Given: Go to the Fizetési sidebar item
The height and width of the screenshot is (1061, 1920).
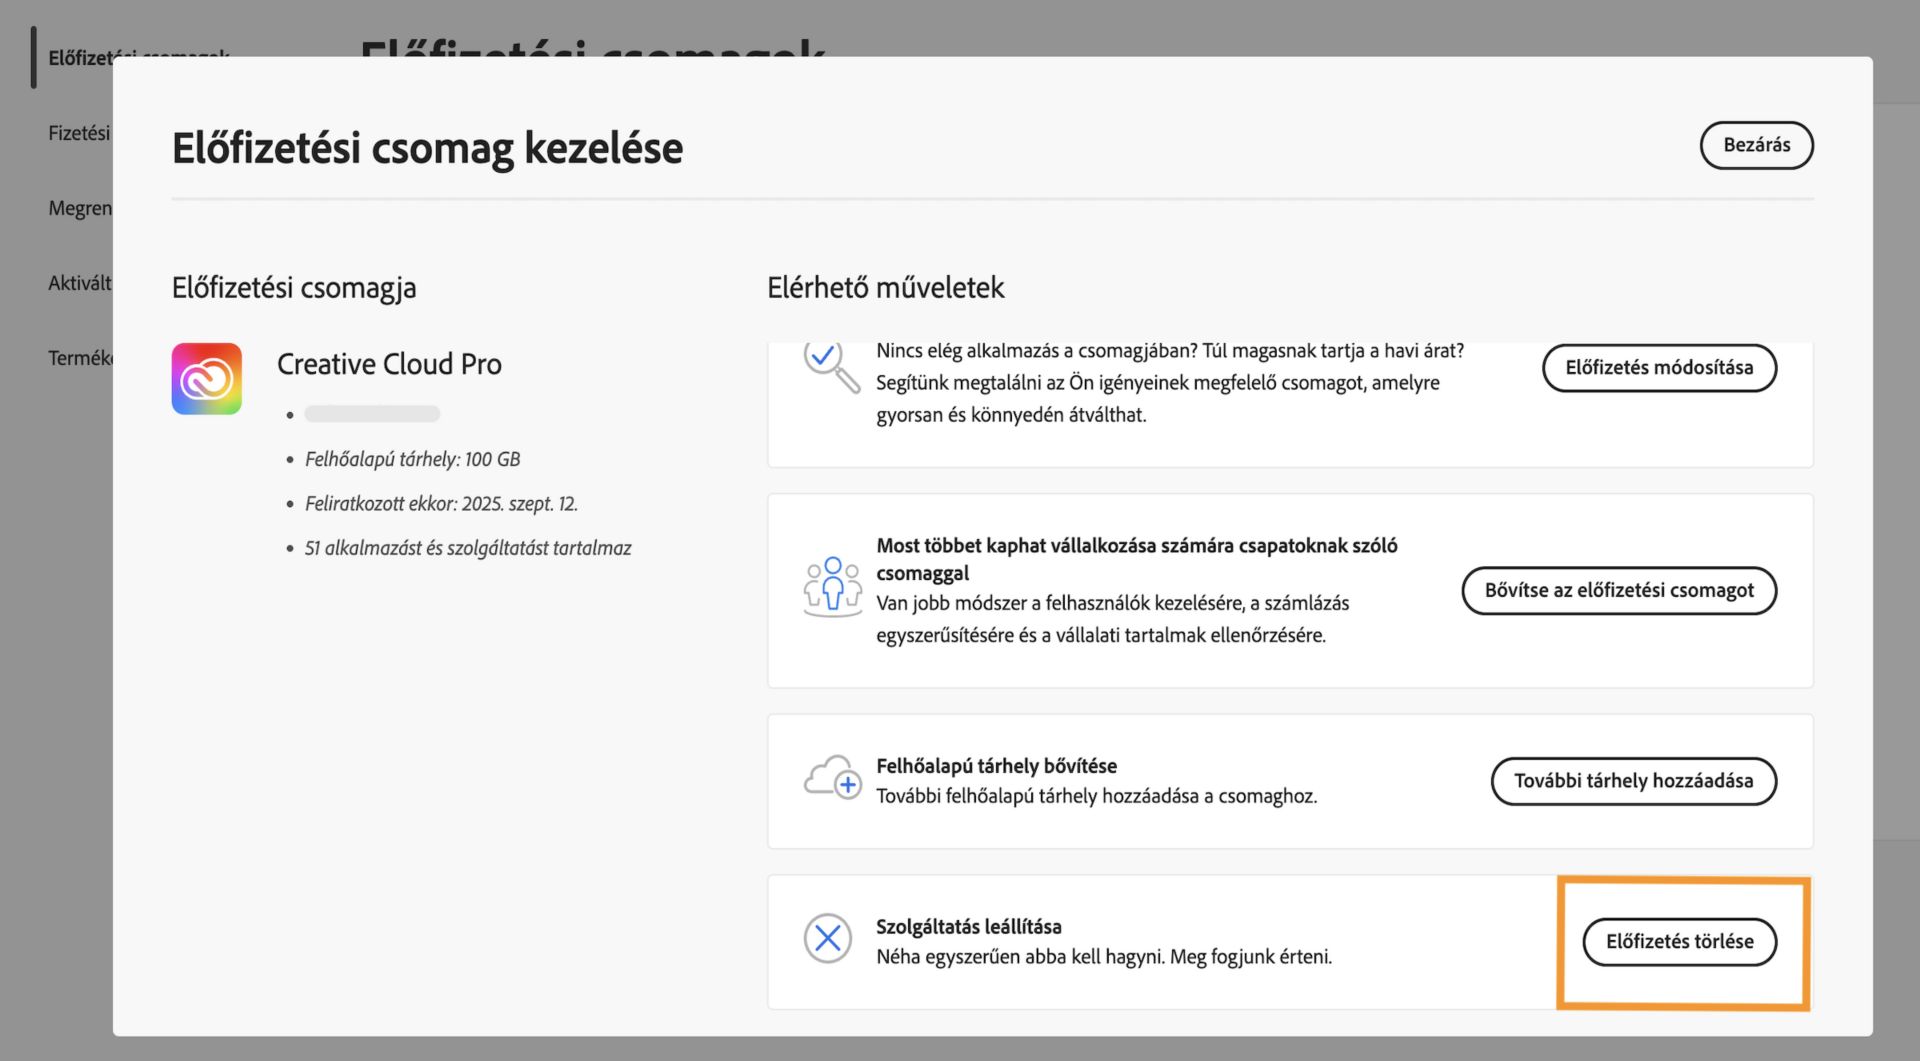Looking at the screenshot, I should (x=79, y=133).
